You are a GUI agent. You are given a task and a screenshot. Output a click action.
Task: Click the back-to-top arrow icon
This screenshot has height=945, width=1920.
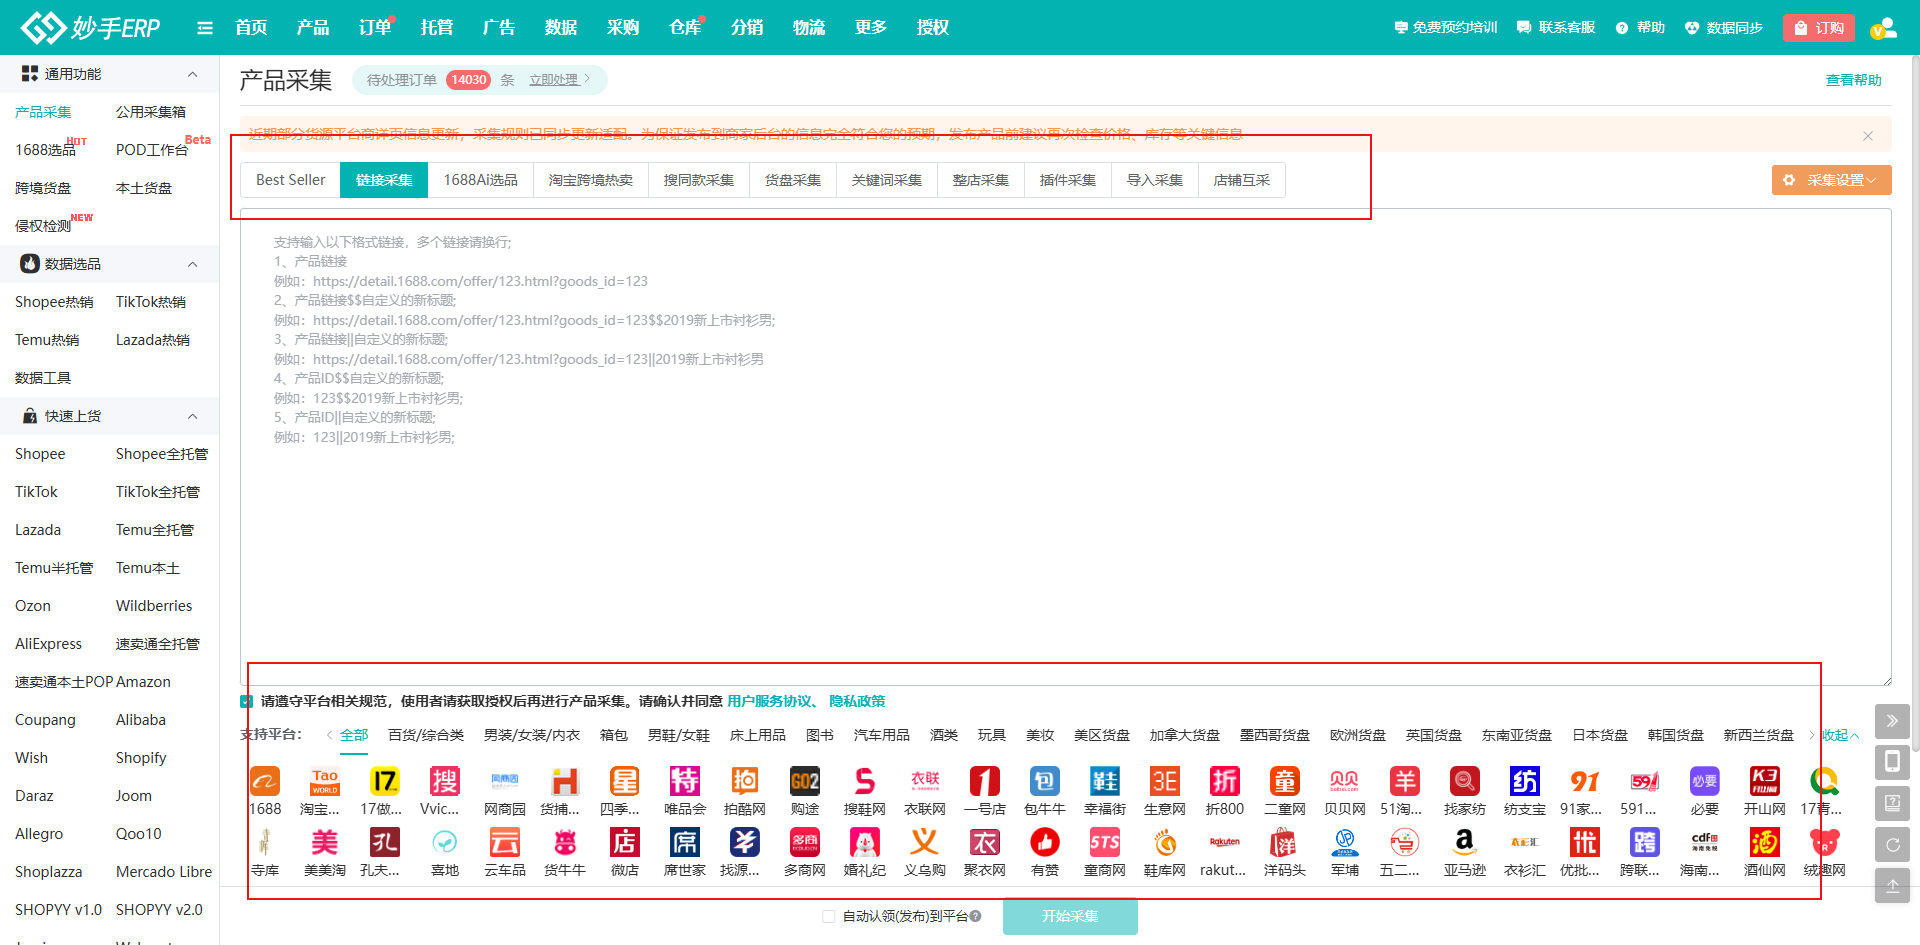[x=1892, y=886]
